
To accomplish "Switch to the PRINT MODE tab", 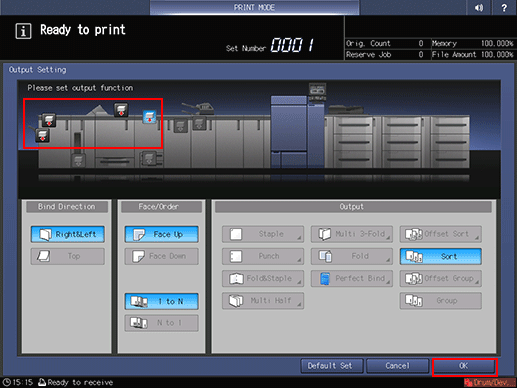I will pos(254,7).
